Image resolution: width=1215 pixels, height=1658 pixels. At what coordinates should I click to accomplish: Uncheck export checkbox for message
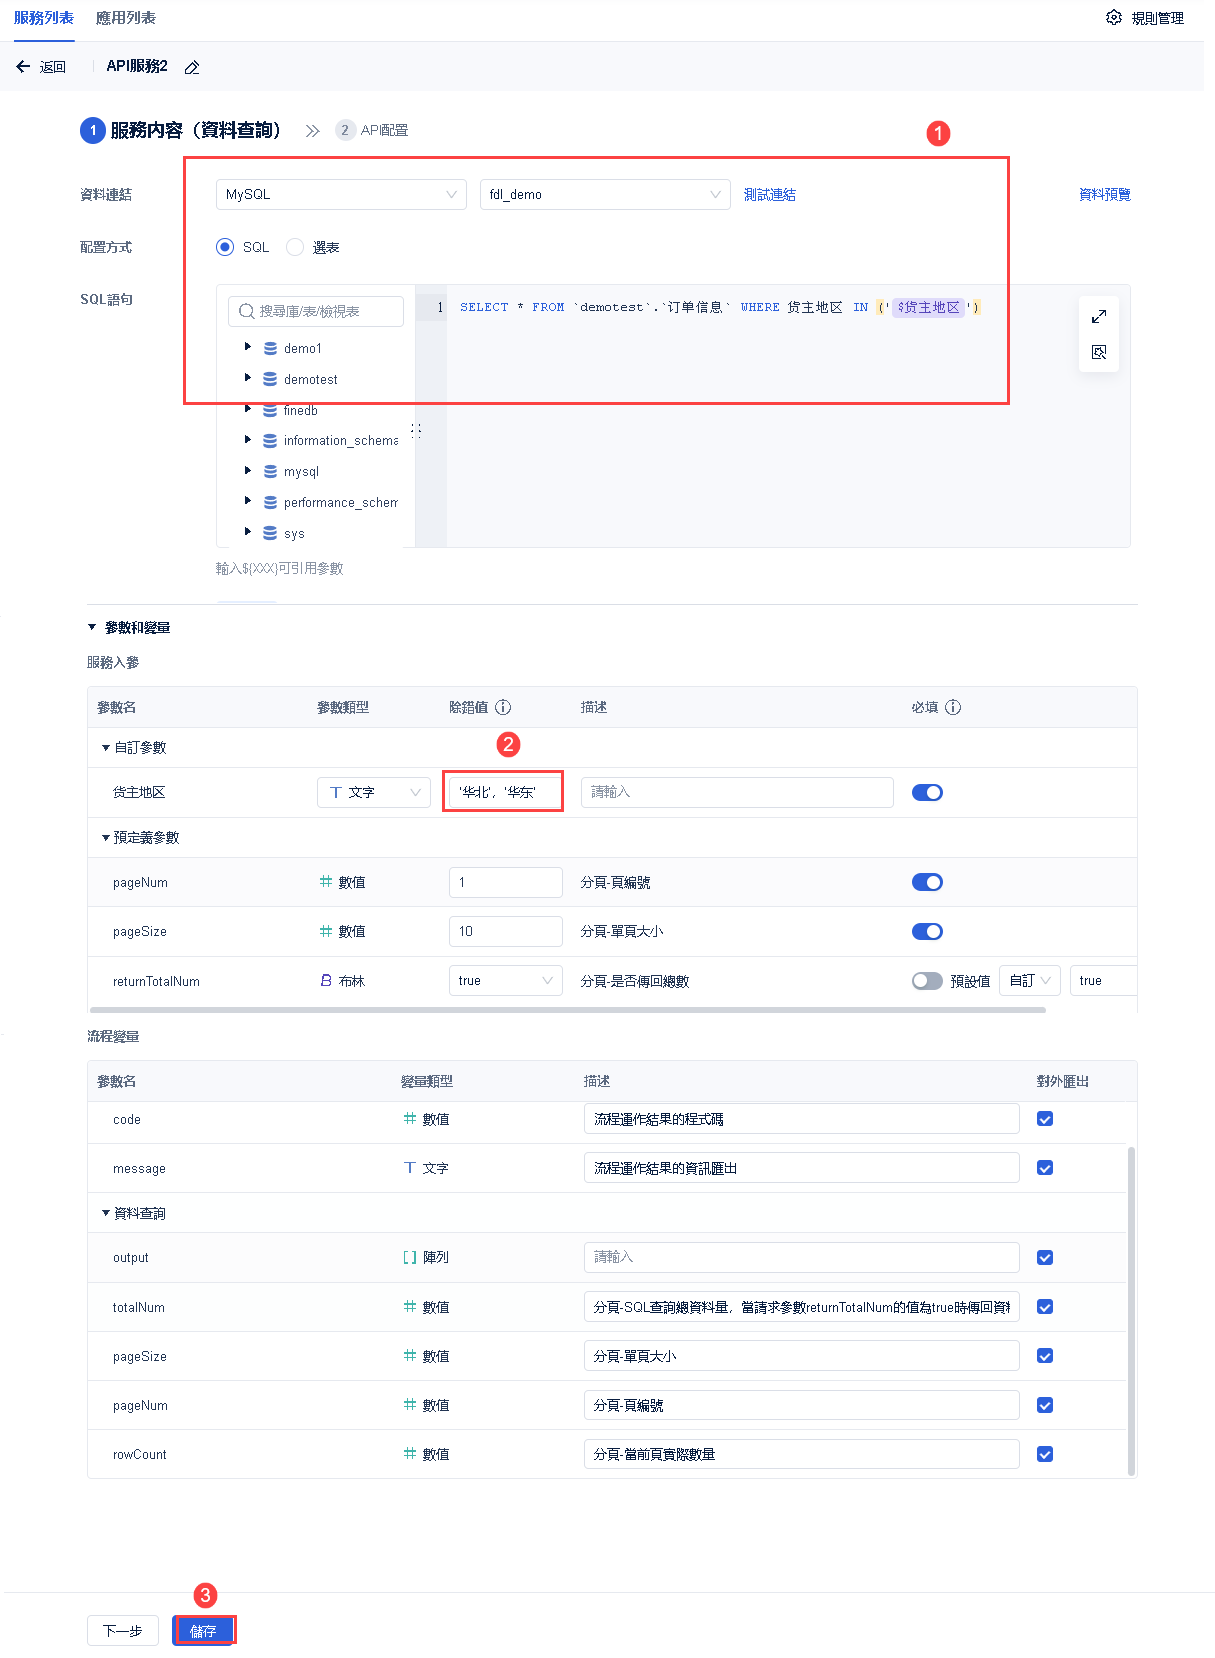1045,1168
